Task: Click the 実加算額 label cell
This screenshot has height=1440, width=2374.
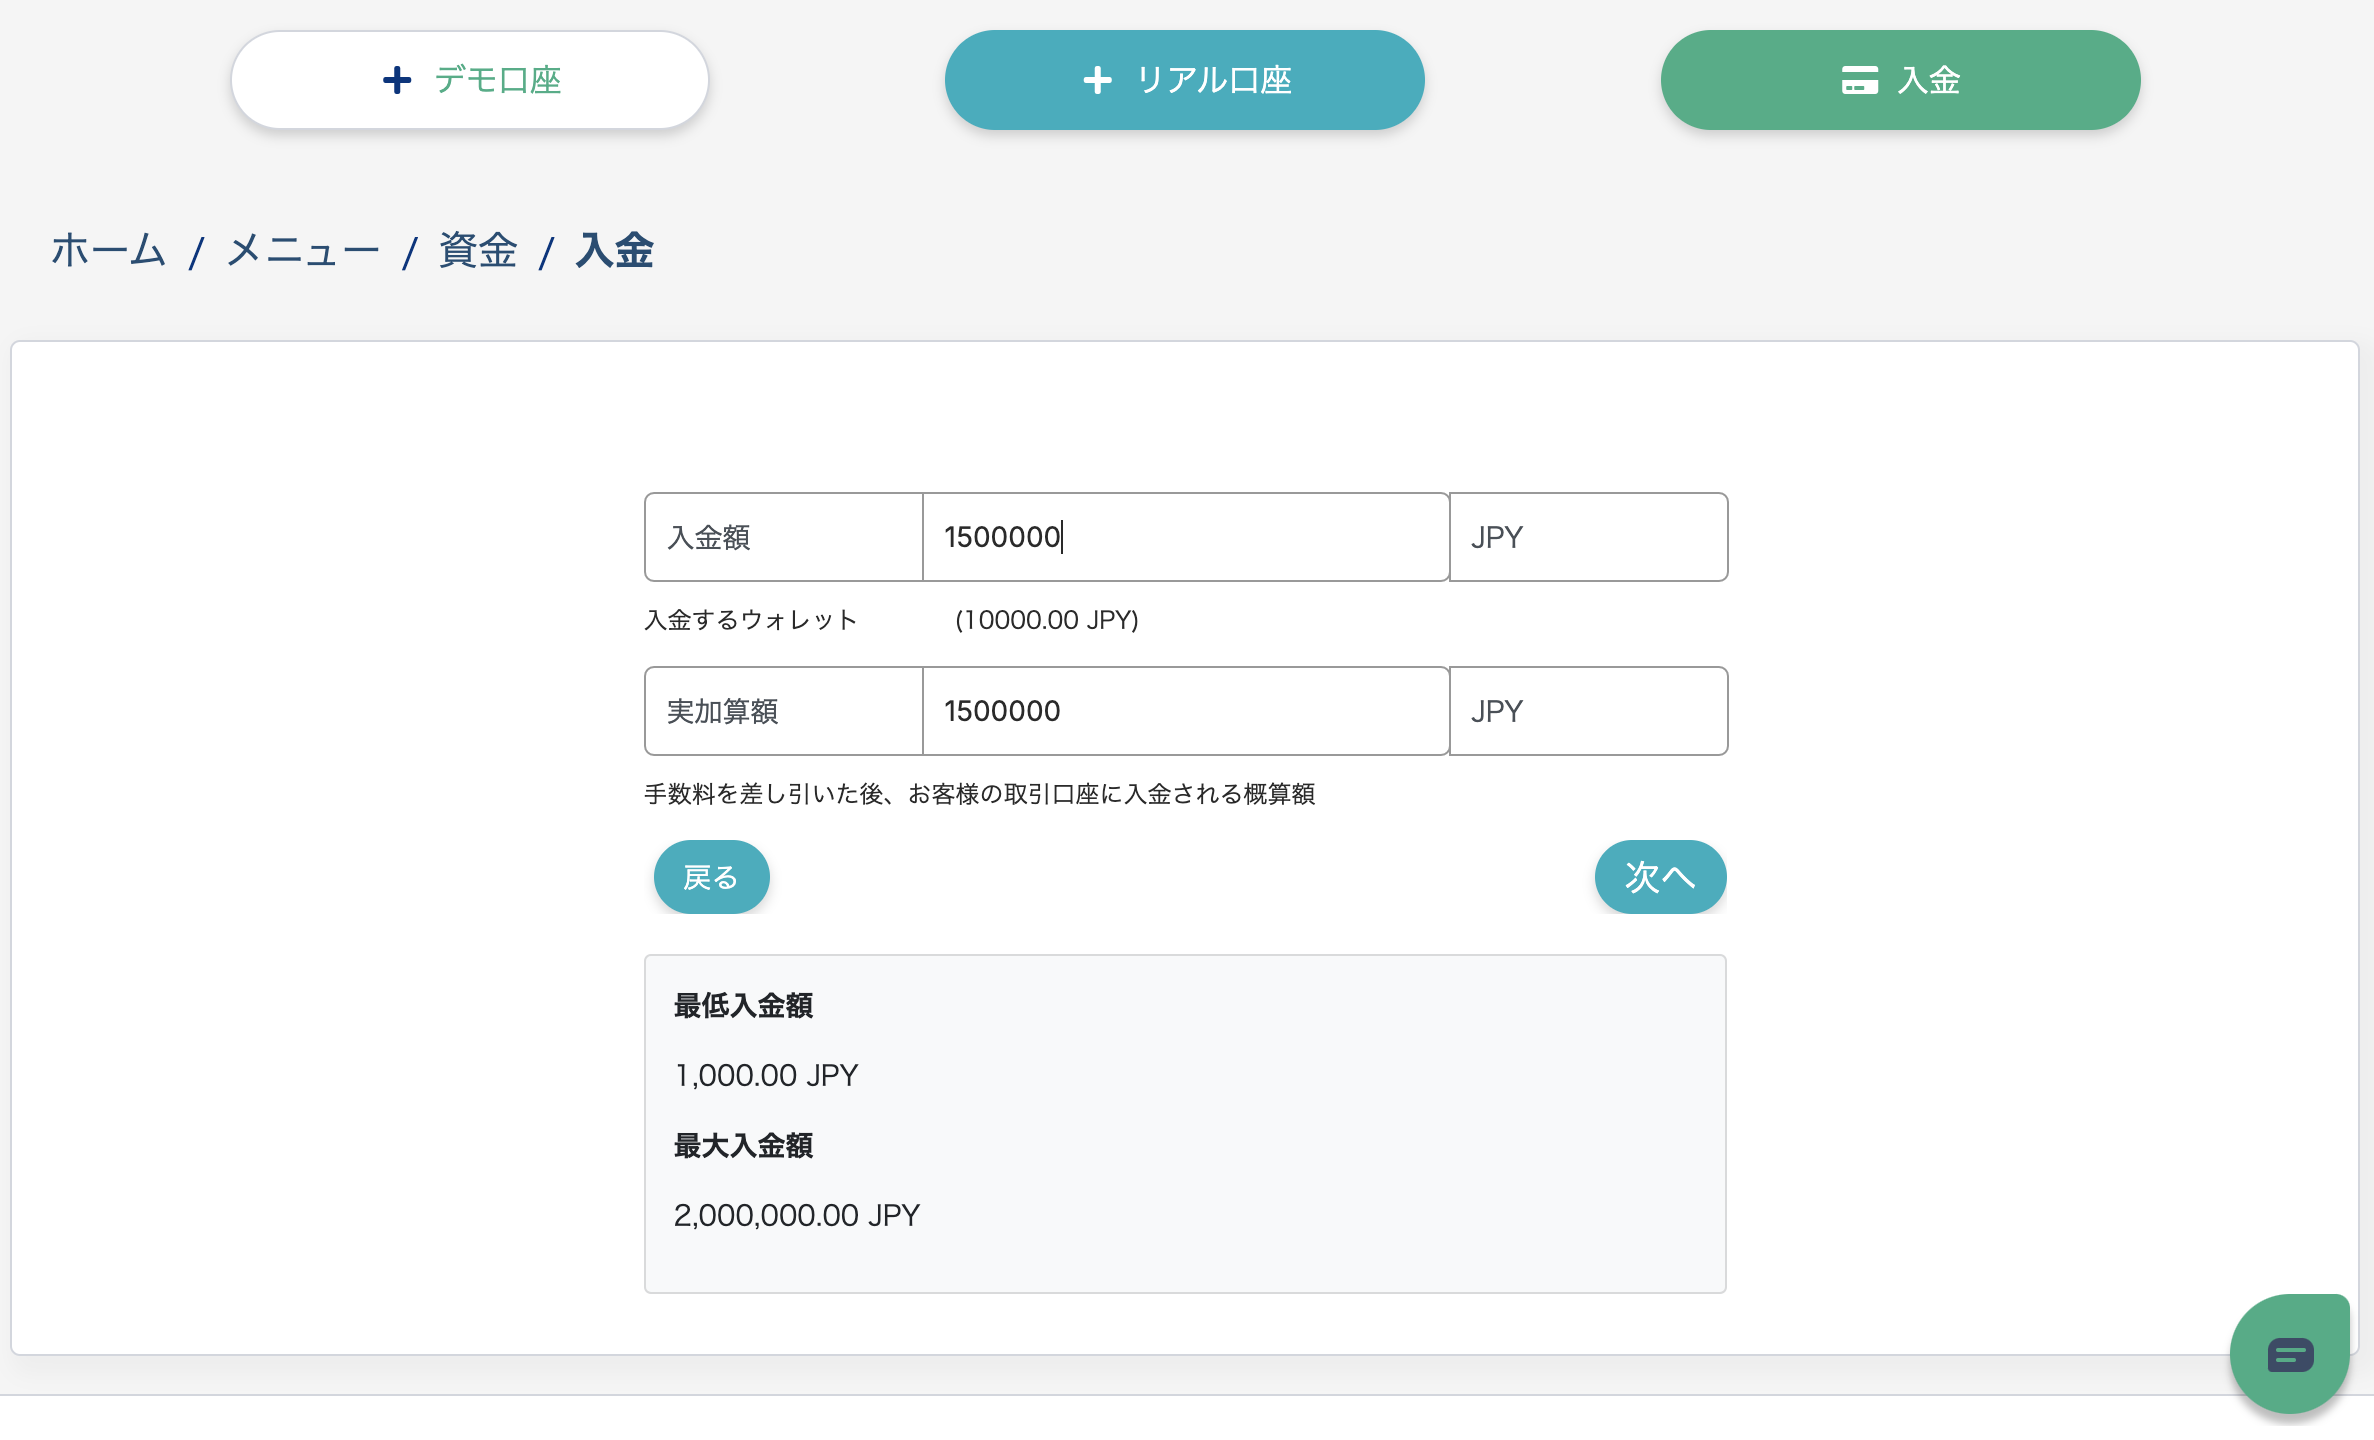Action: tap(783, 711)
